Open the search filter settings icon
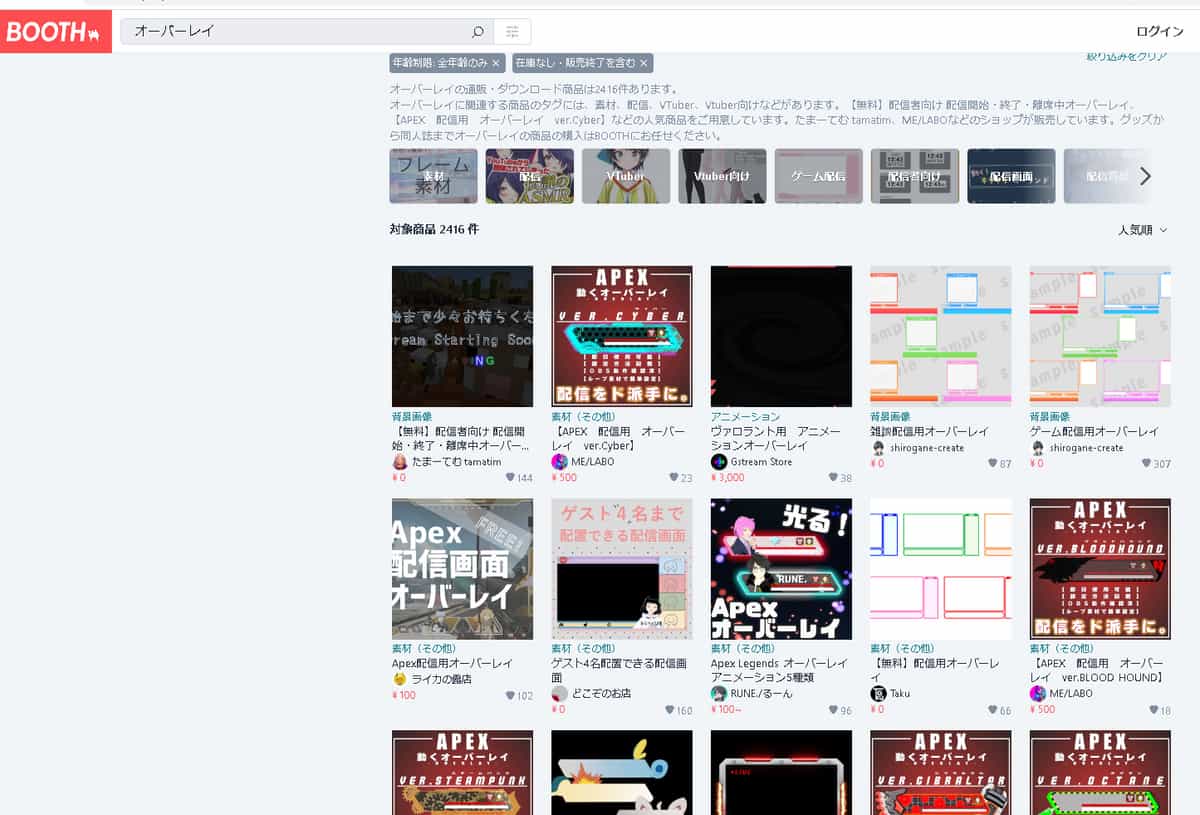This screenshot has height=815, width=1200. [x=512, y=31]
